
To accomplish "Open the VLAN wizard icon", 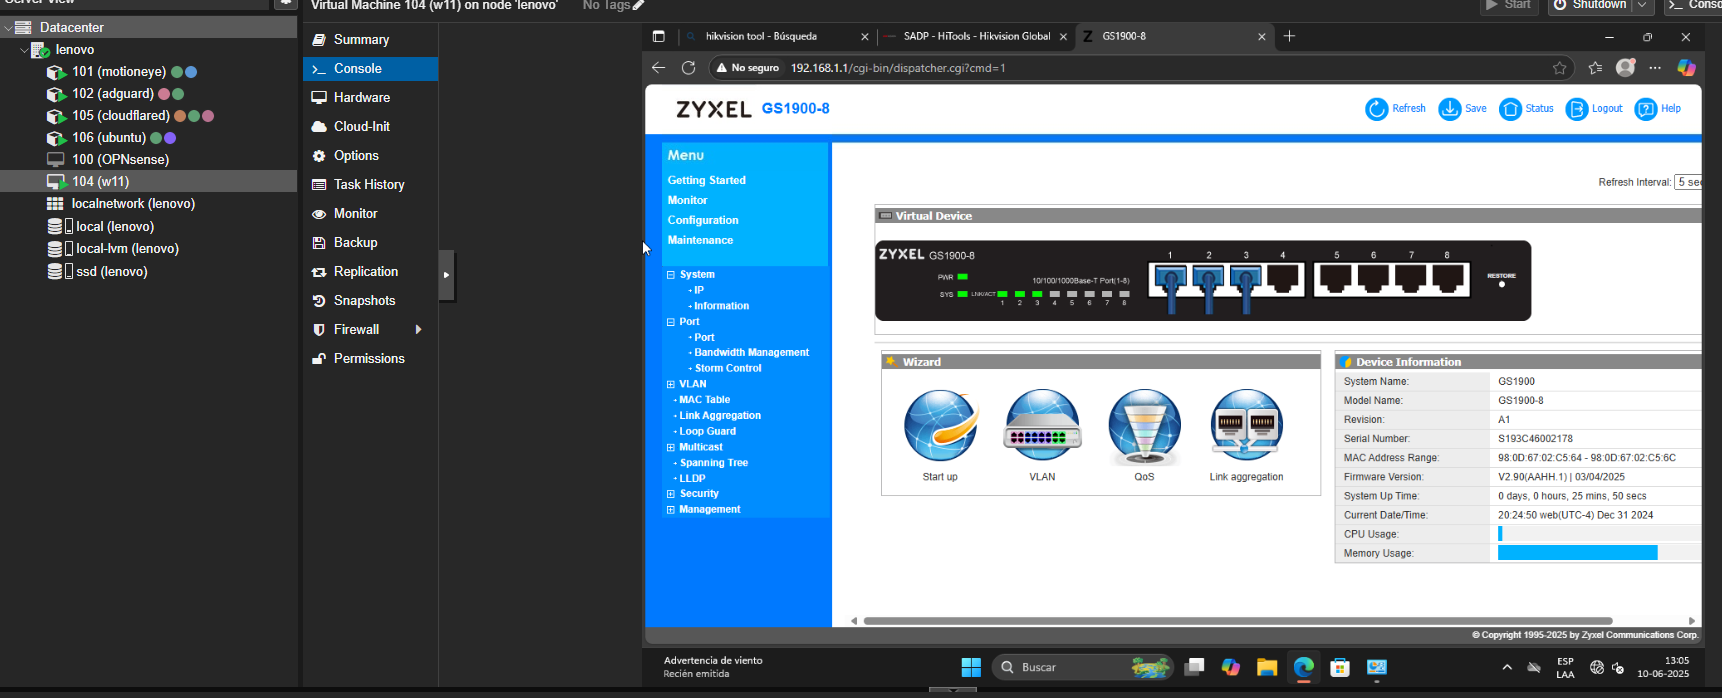I will [1042, 425].
